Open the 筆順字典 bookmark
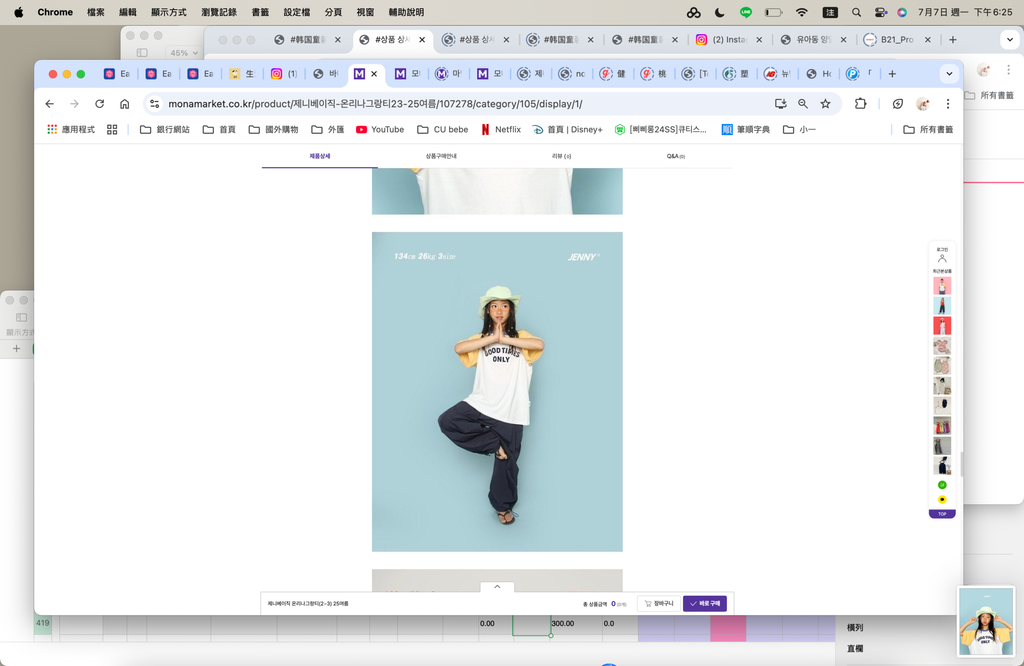 coord(746,129)
